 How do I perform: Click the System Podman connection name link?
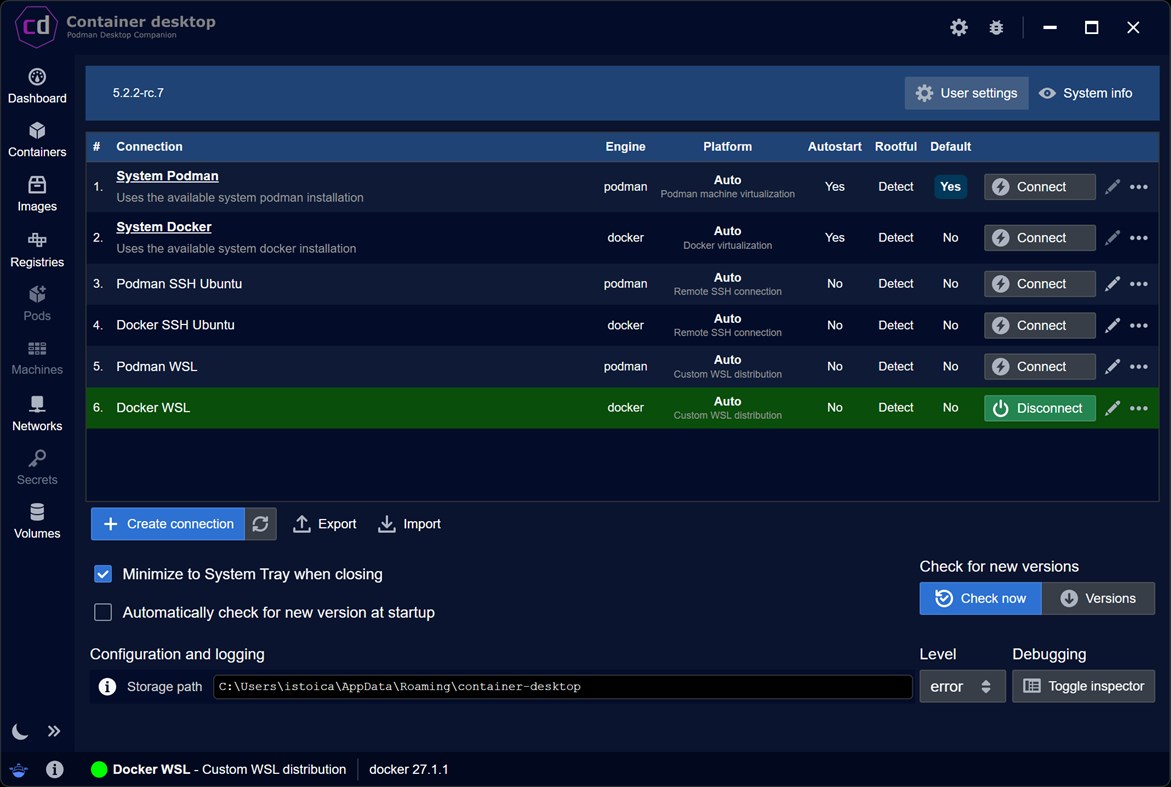167,176
